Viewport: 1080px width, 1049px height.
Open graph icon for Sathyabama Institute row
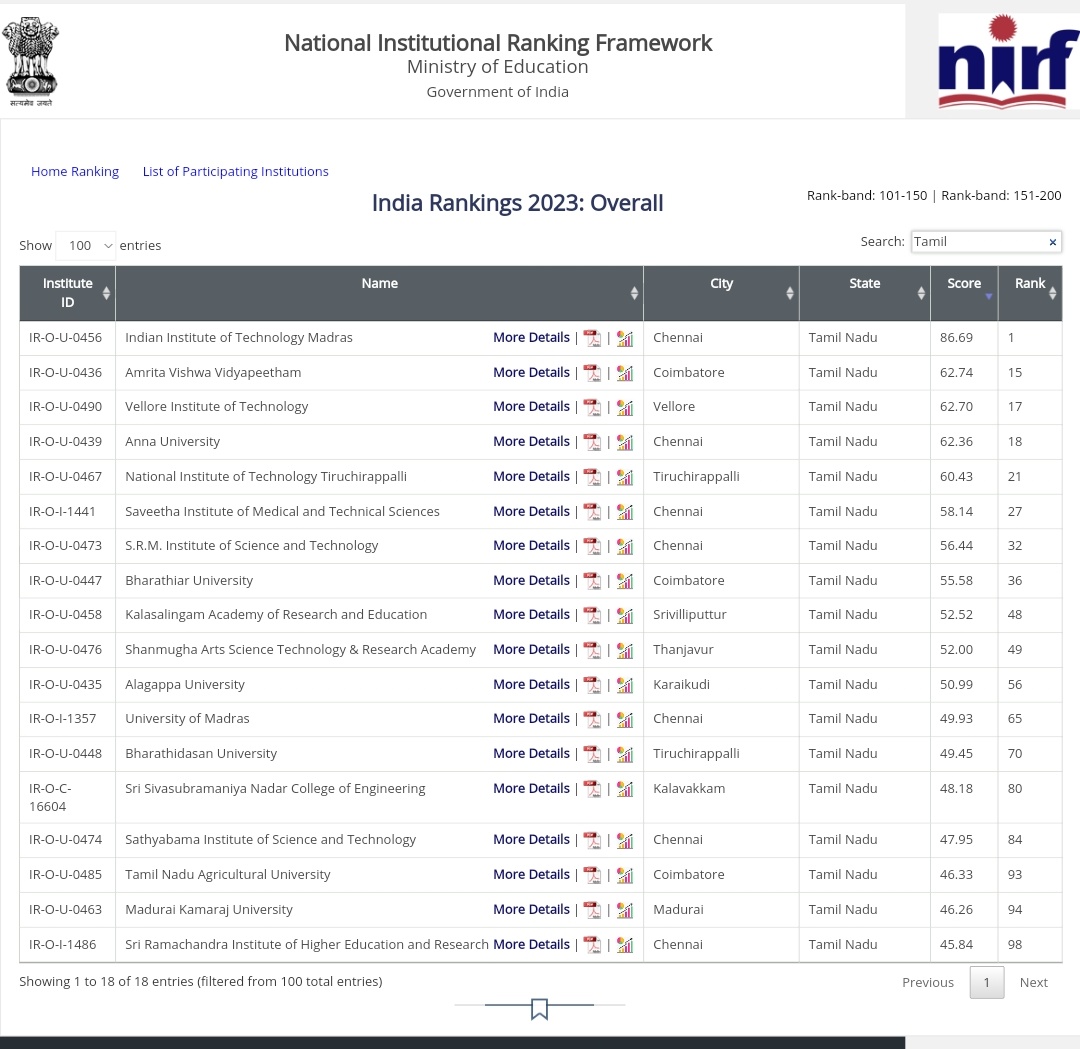(625, 840)
